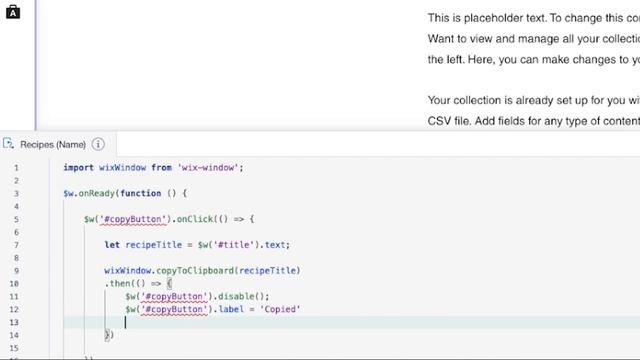
Task: Click the .then call on line 10
Action: [117, 283]
